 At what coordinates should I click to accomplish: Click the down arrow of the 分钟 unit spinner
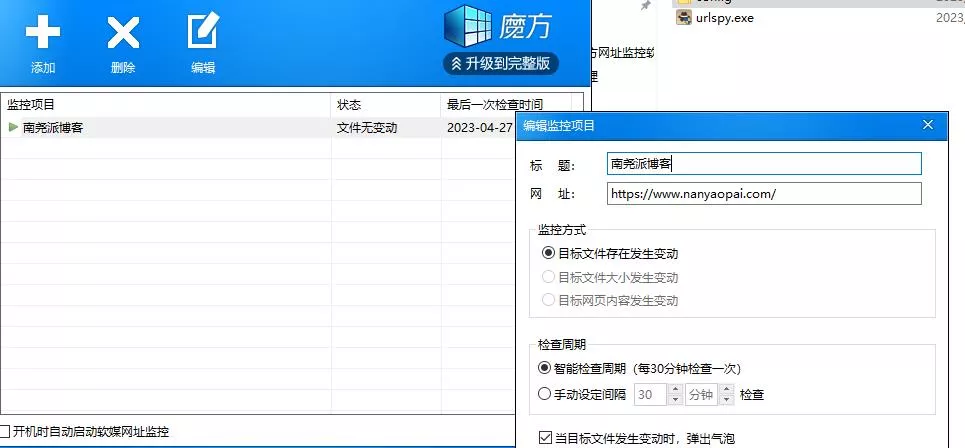coord(727,400)
